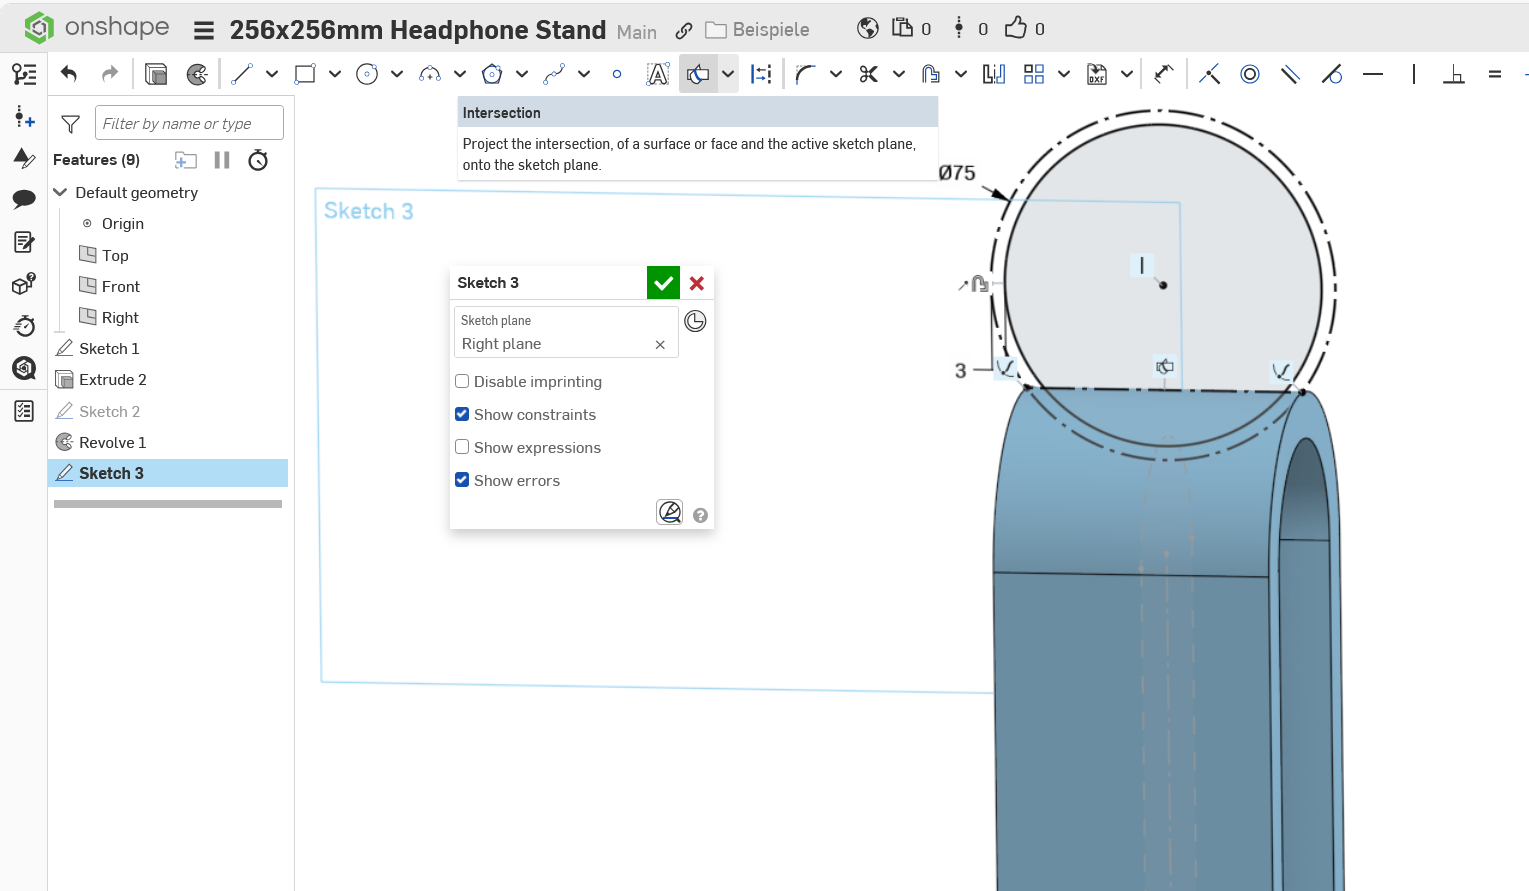Select the Linear pattern tool
This screenshot has width=1529, height=891.
click(x=1034, y=74)
